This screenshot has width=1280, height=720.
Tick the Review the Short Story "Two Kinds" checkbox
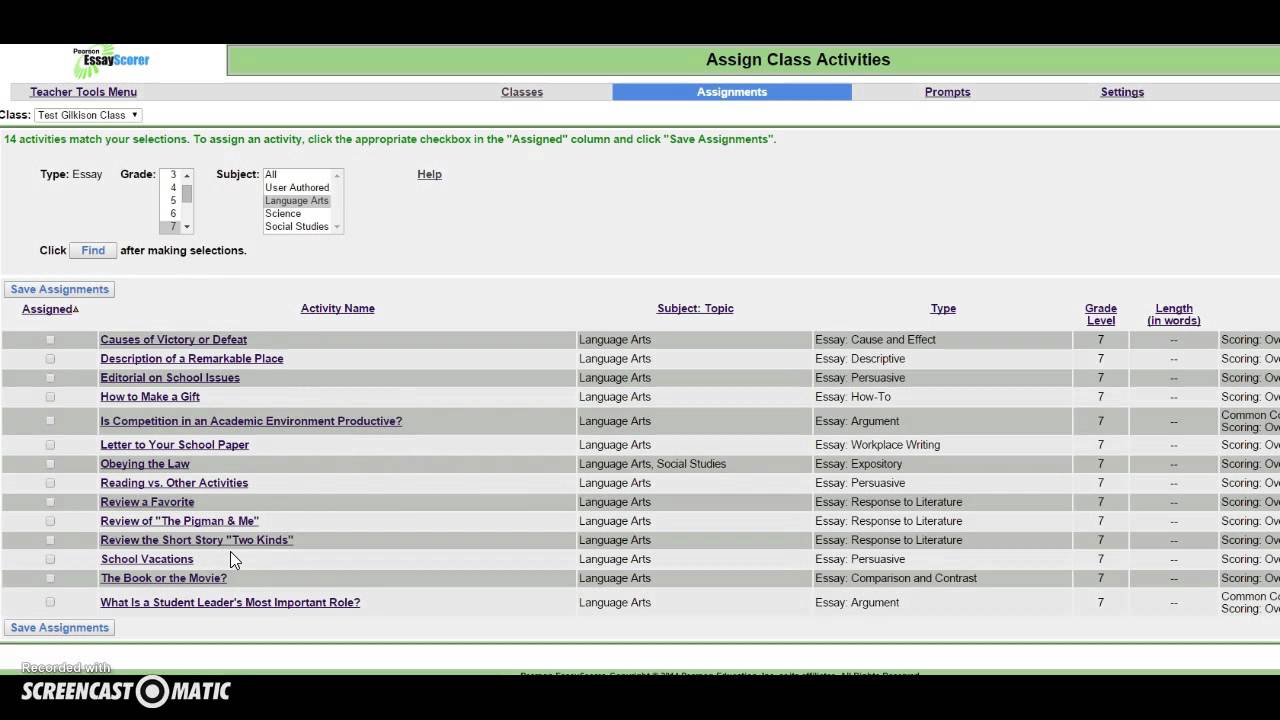[50, 540]
